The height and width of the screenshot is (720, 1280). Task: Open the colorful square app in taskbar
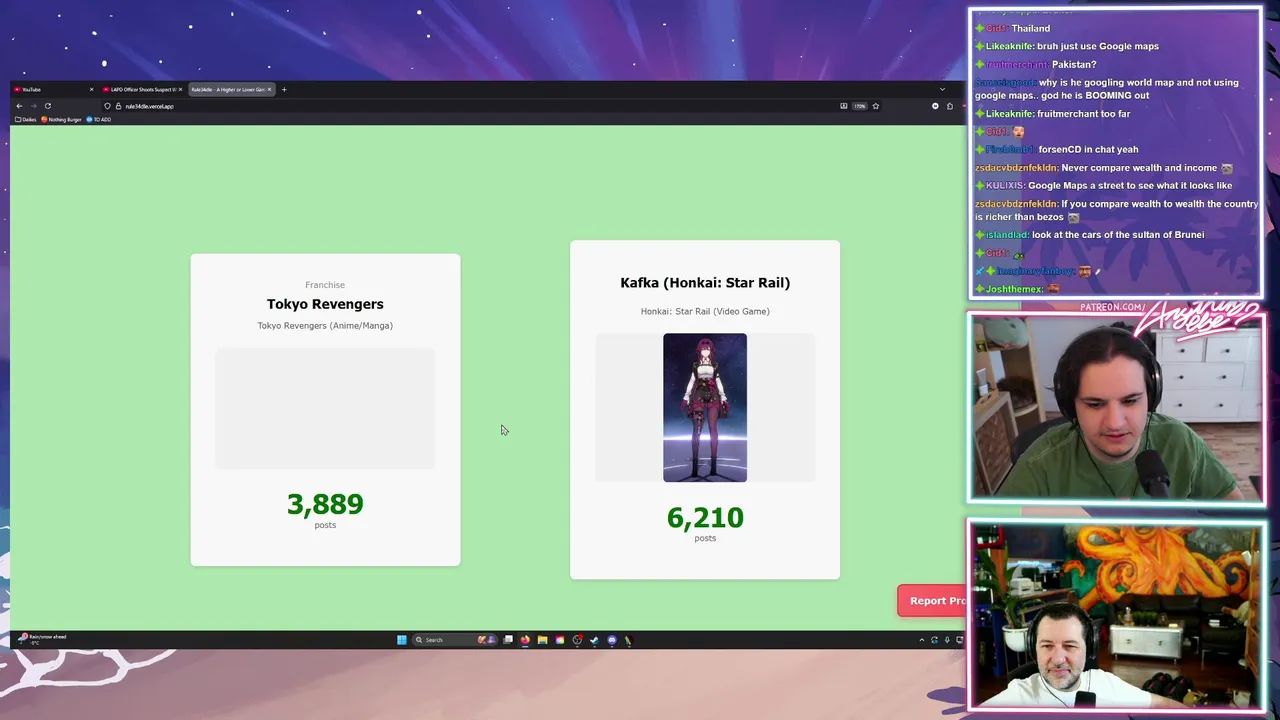[x=559, y=640]
